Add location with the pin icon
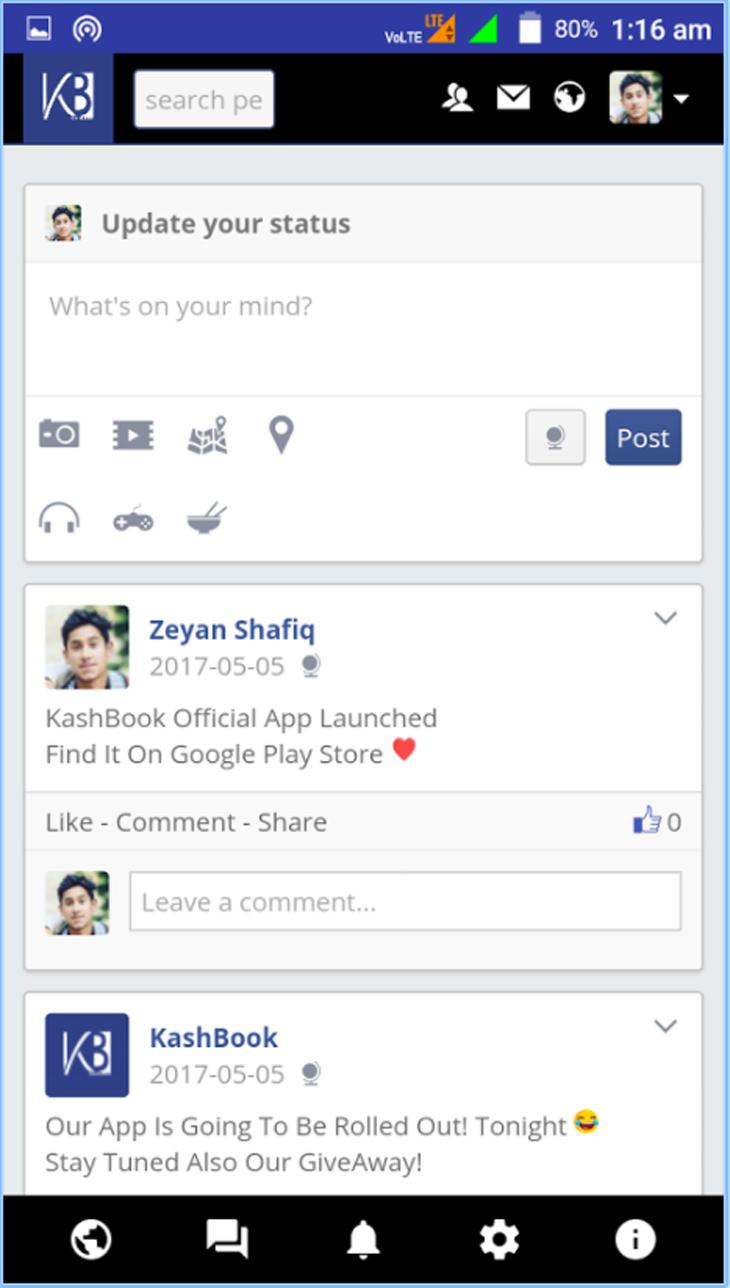Viewport: 730px width, 1288px height. click(x=282, y=435)
